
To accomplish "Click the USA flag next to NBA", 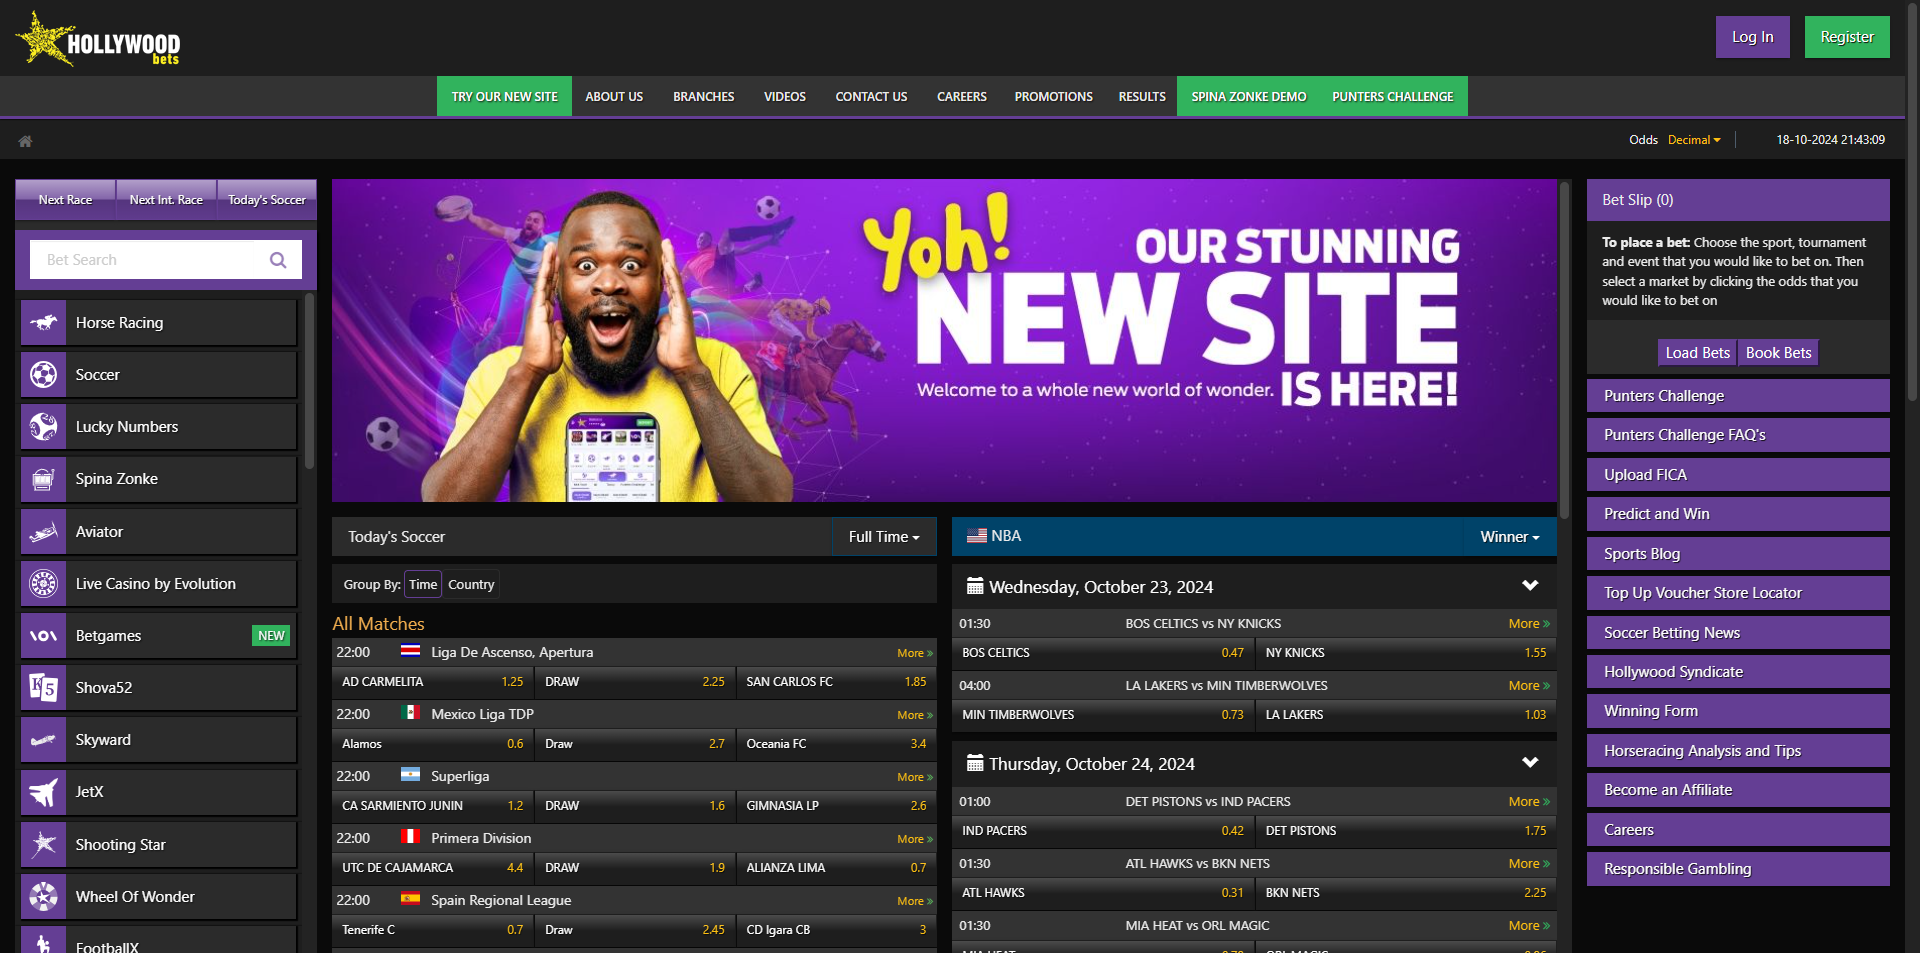I will point(977,536).
